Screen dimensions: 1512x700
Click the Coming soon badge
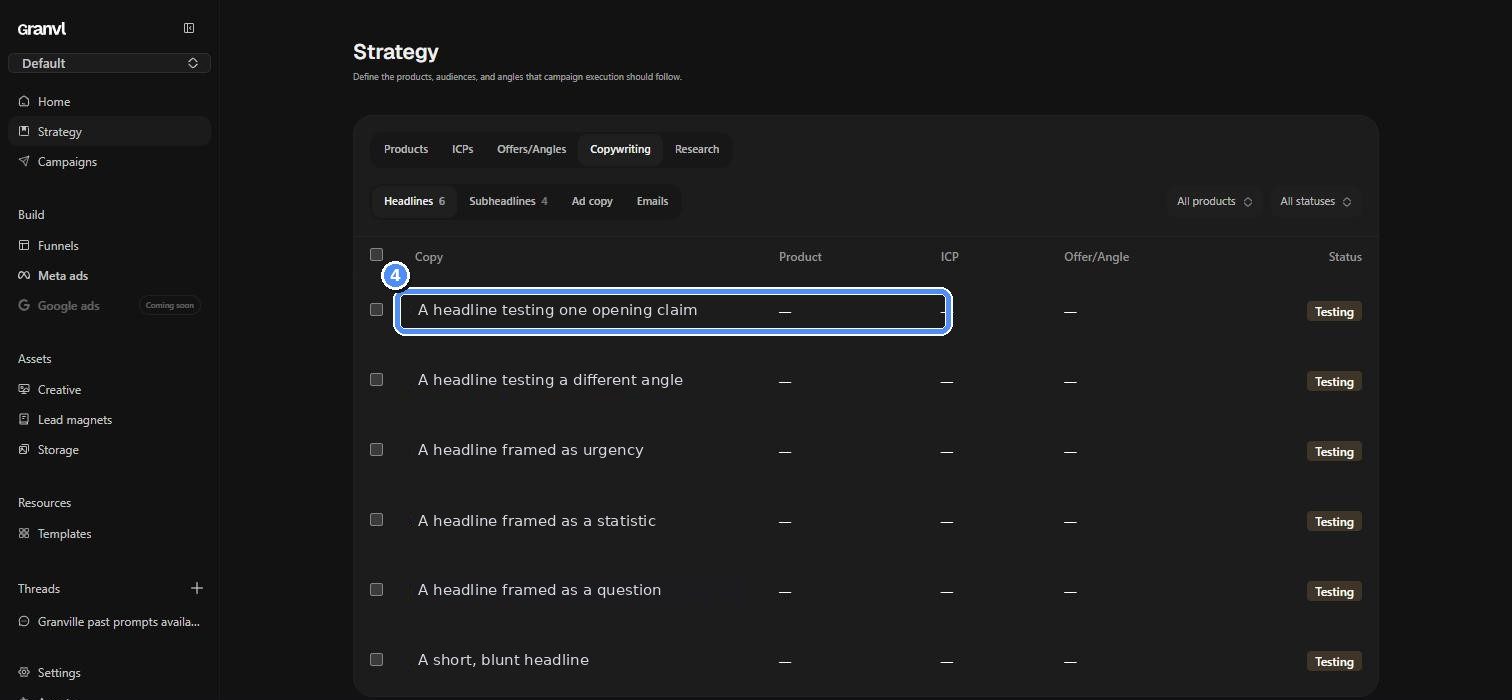click(x=170, y=305)
